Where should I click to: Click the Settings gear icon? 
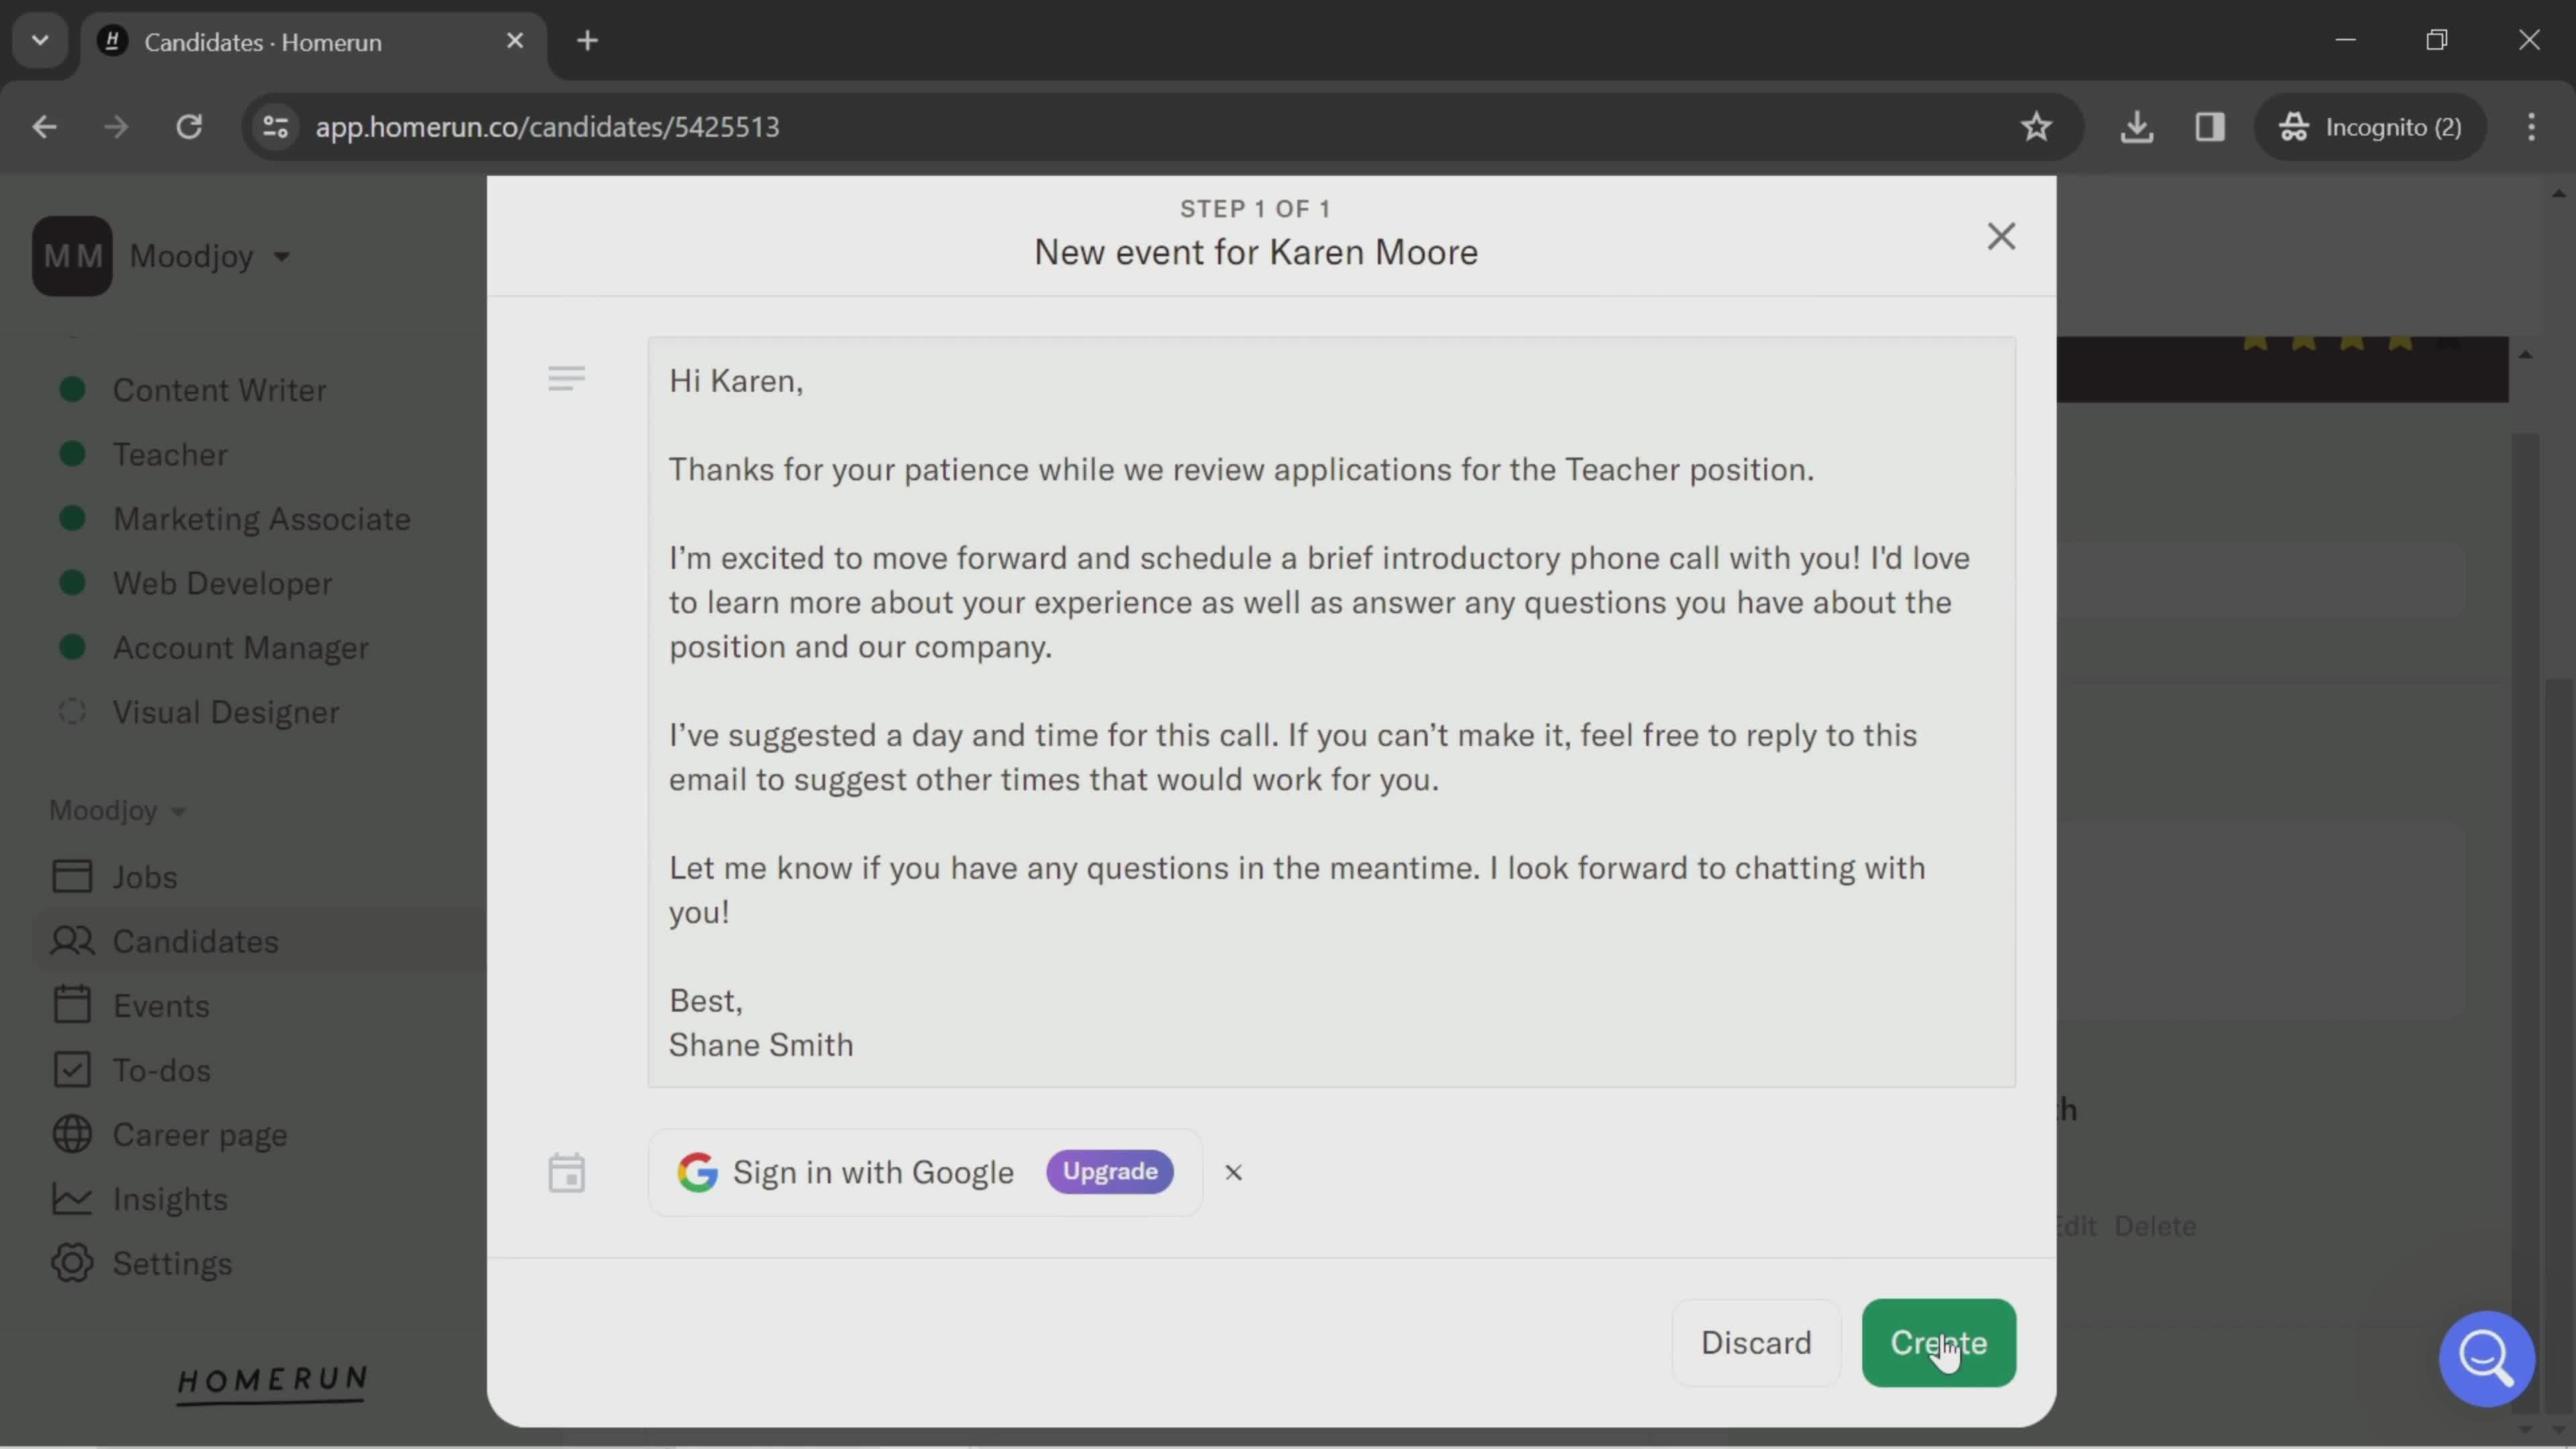click(72, 1263)
